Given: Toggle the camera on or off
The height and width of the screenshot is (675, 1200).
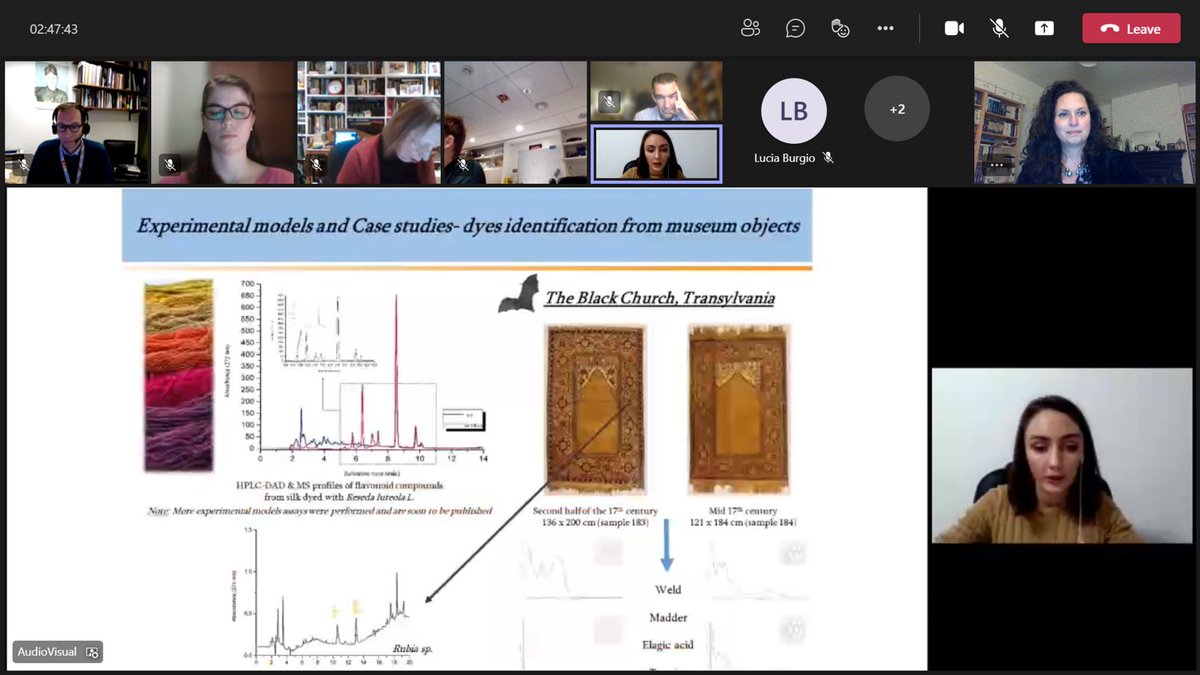Looking at the screenshot, I should (955, 28).
